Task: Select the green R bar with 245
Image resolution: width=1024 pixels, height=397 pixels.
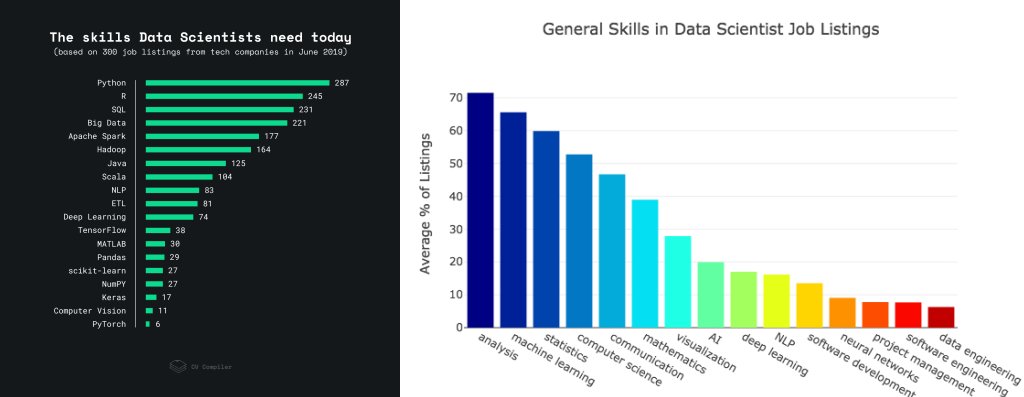Action: 224,96
